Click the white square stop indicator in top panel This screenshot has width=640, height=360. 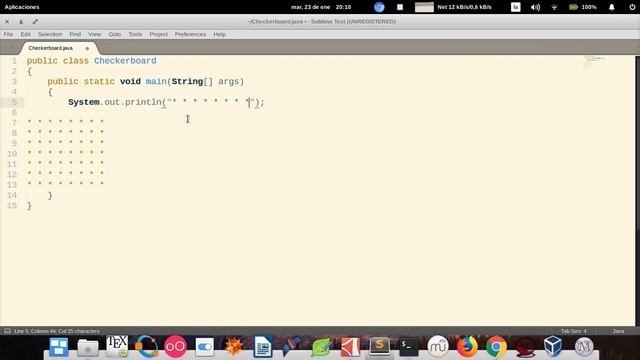click(400, 7)
